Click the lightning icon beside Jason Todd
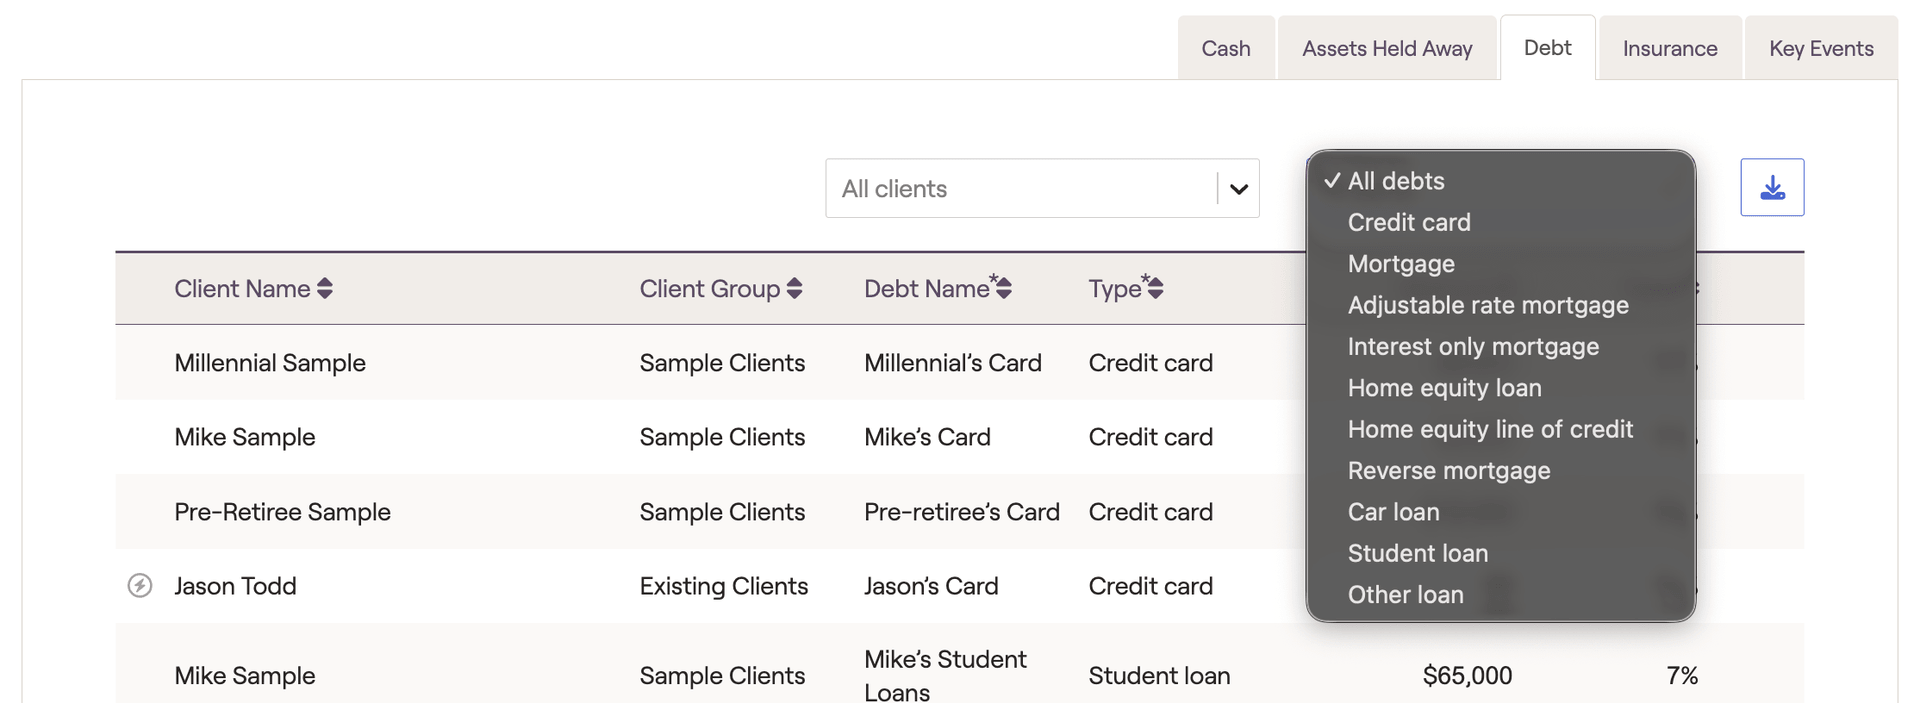1920x703 pixels. click(x=140, y=586)
